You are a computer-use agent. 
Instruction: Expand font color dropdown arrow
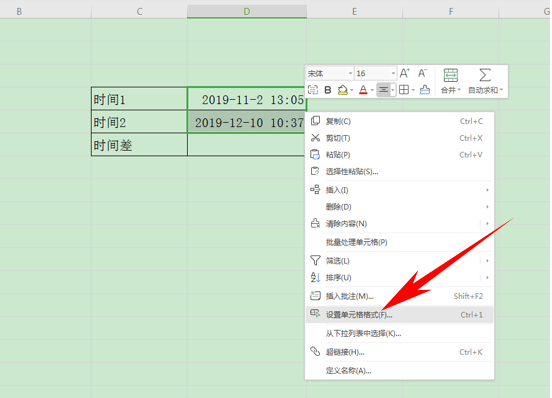tap(372, 90)
